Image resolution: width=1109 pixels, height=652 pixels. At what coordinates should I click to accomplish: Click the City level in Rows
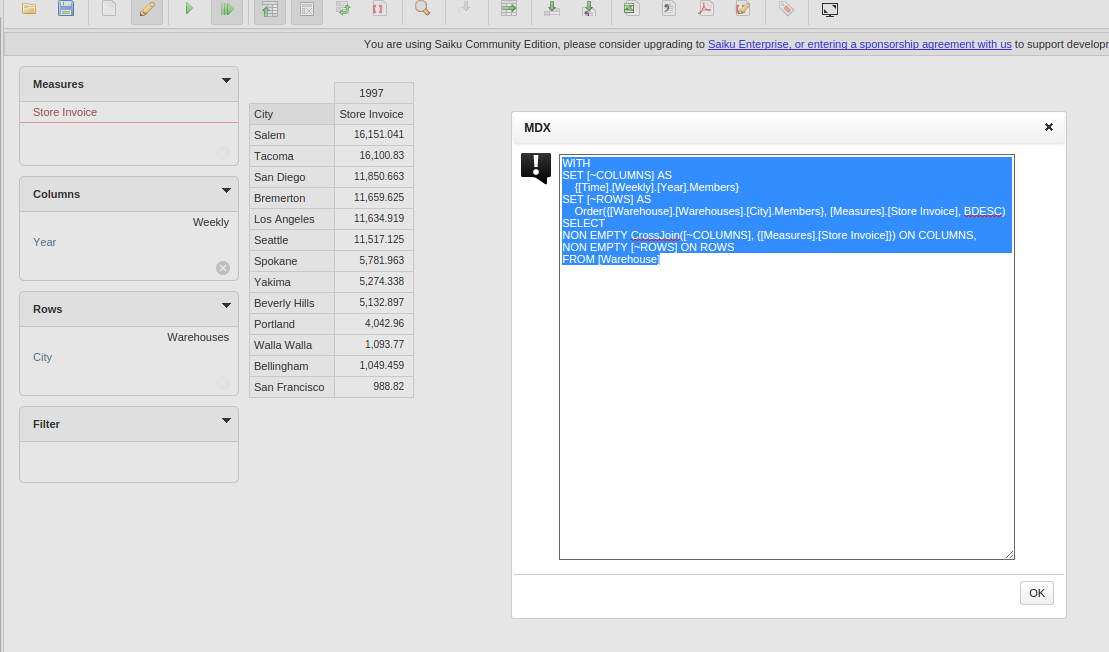pos(42,357)
